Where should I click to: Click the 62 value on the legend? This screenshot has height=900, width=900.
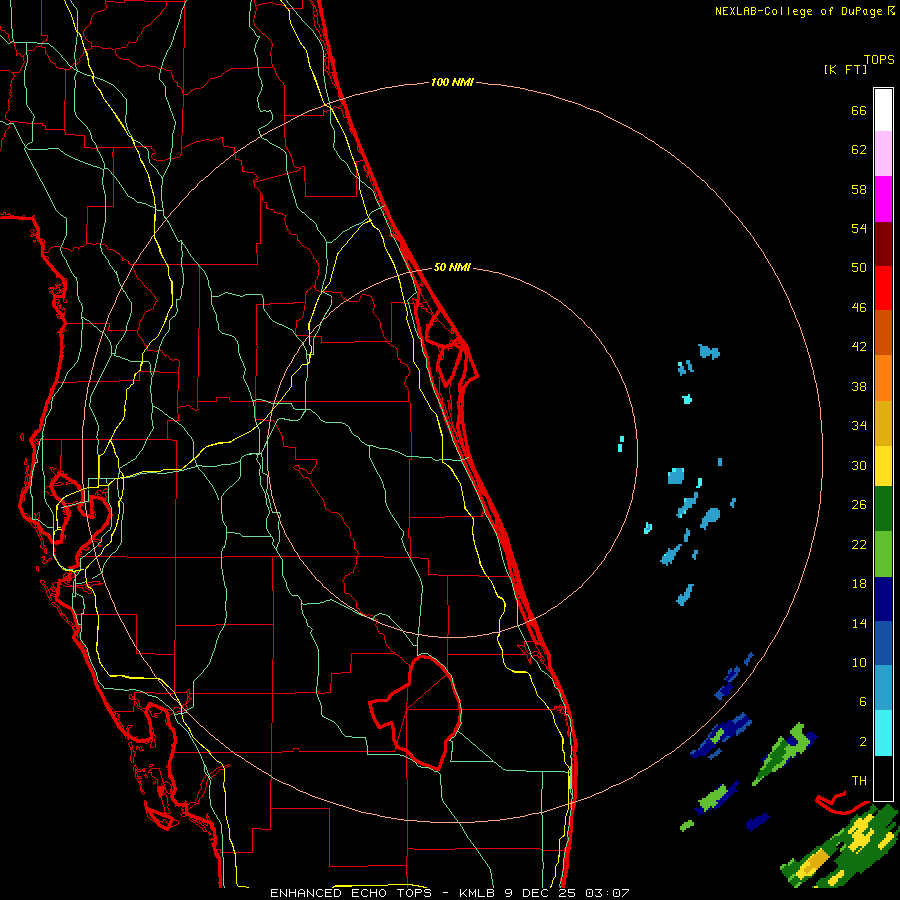point(859,150)
